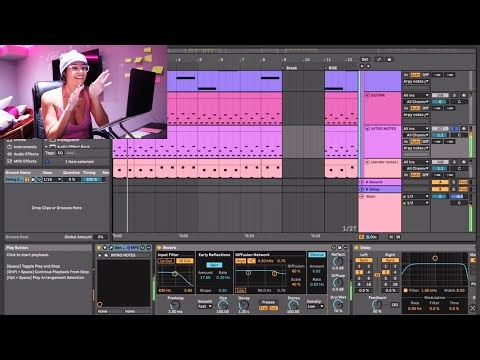
Task: Toggle the Draw Mode pencil icon
Action: [379, 59]
